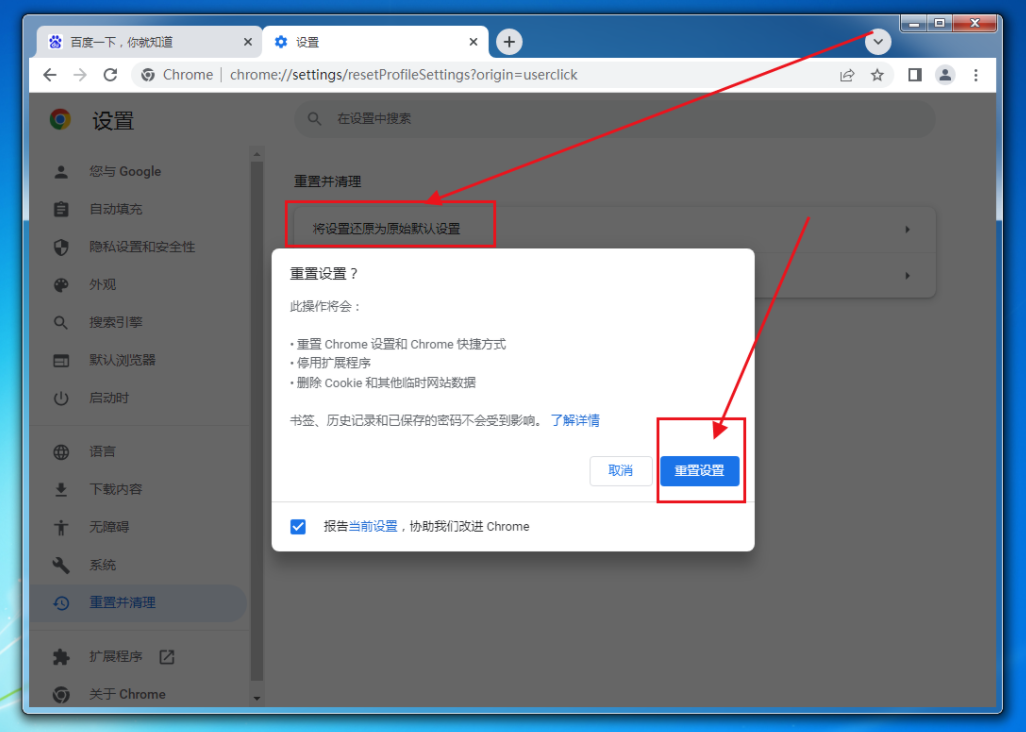Viewport: 1026px width, 732px height.
Task: Click the 取消 button in dialog
Action: click(620, 470)
